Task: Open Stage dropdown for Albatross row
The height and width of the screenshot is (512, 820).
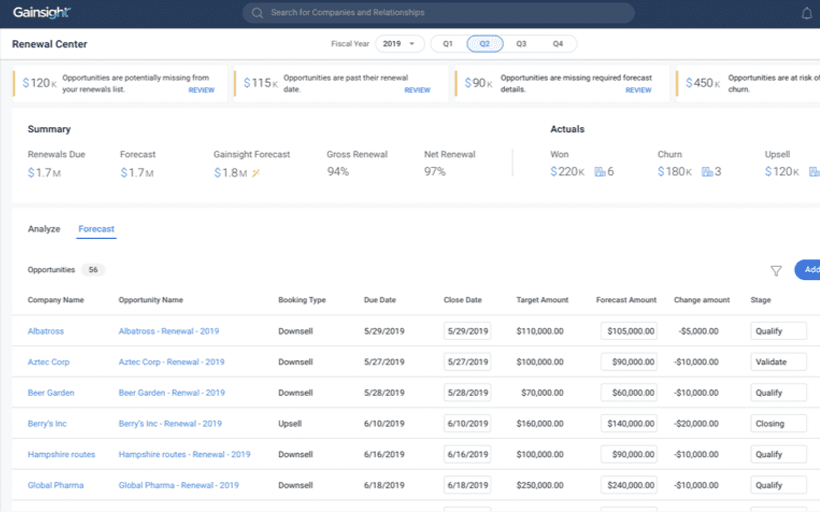Action: 778,331
